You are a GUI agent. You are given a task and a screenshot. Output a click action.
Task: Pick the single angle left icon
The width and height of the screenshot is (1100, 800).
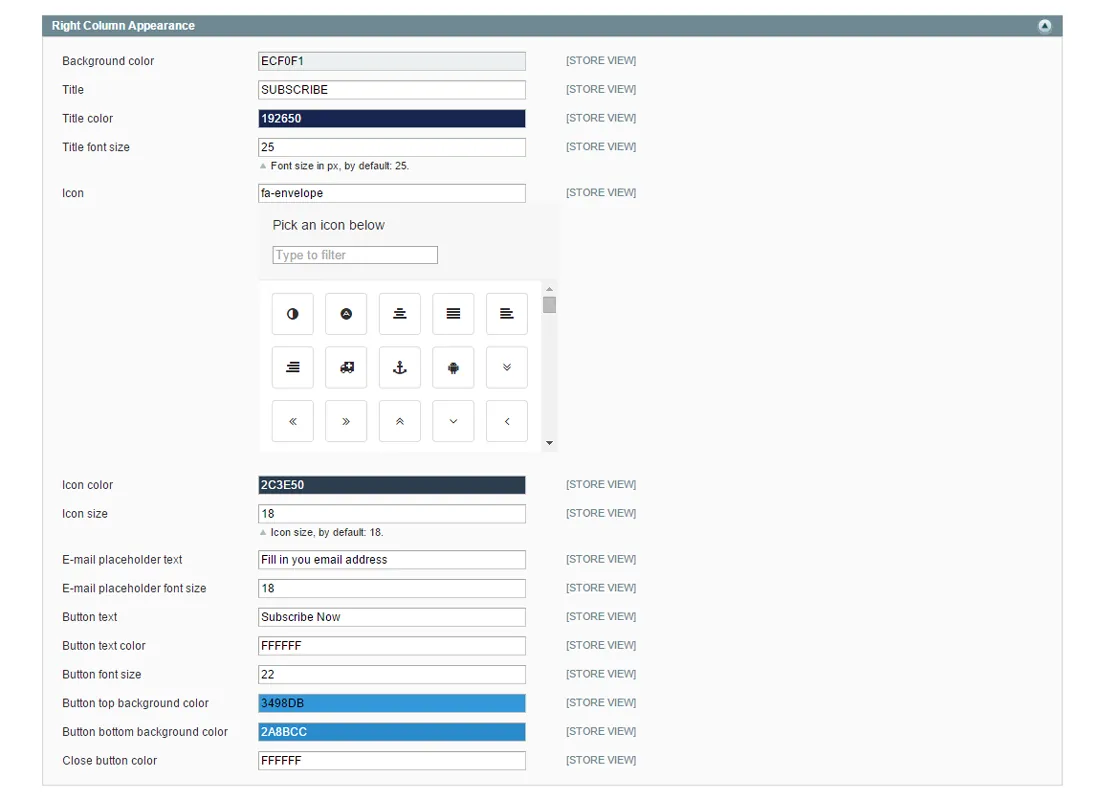[507, 421]
